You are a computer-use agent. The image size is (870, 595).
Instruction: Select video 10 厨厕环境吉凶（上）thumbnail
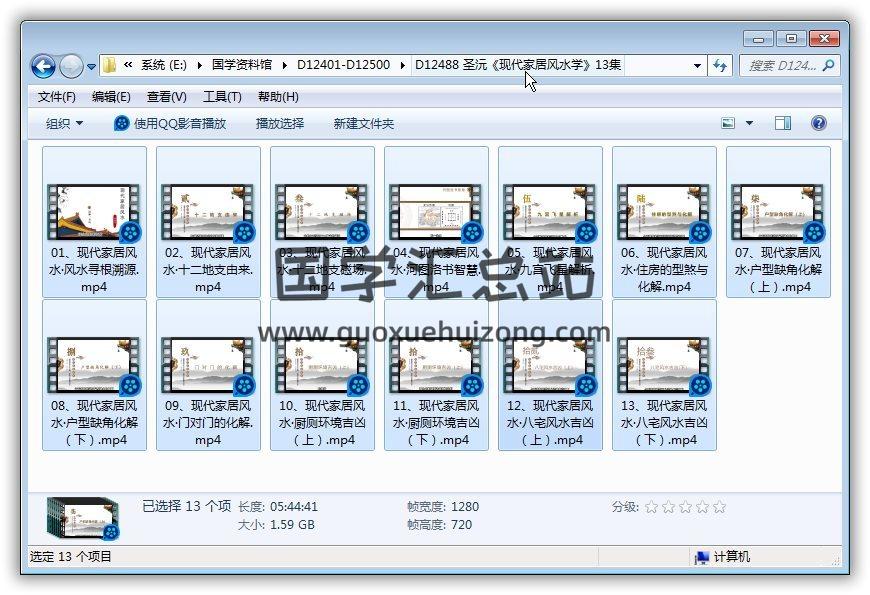tap(322, 366)
